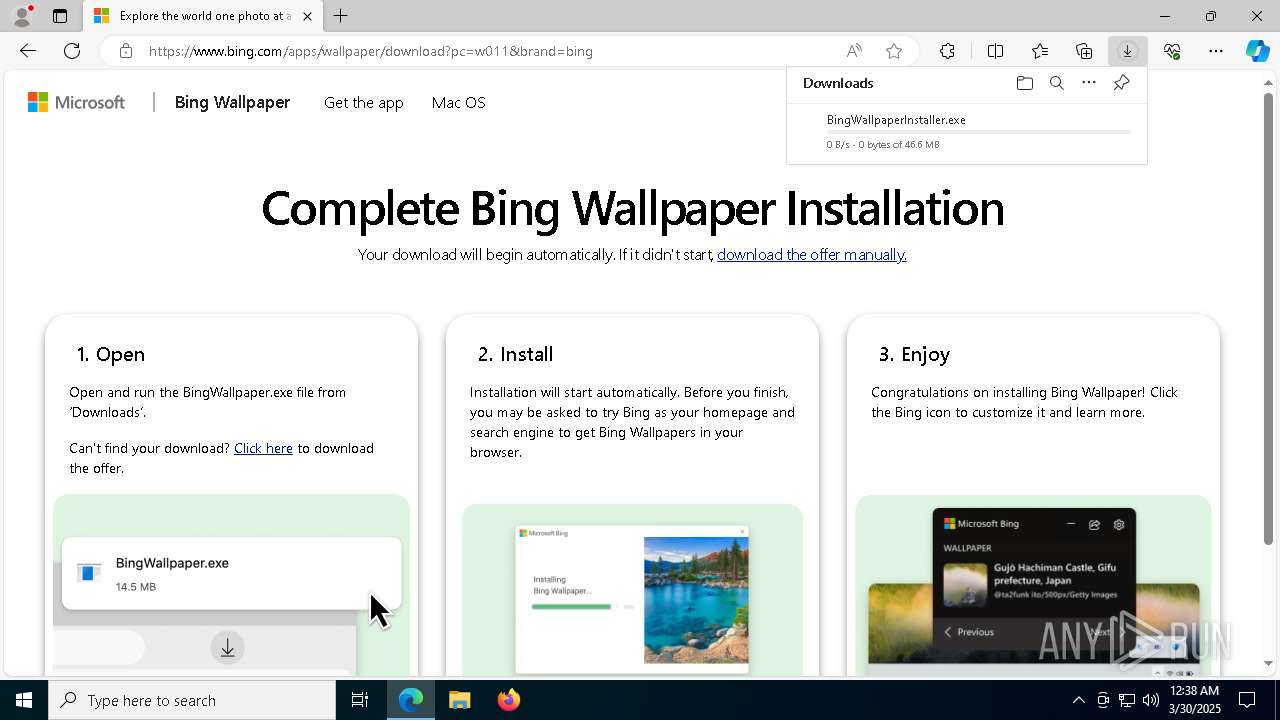Open the profile avatar icon
The image size is (1280, 720).
(x=21, y=16)
